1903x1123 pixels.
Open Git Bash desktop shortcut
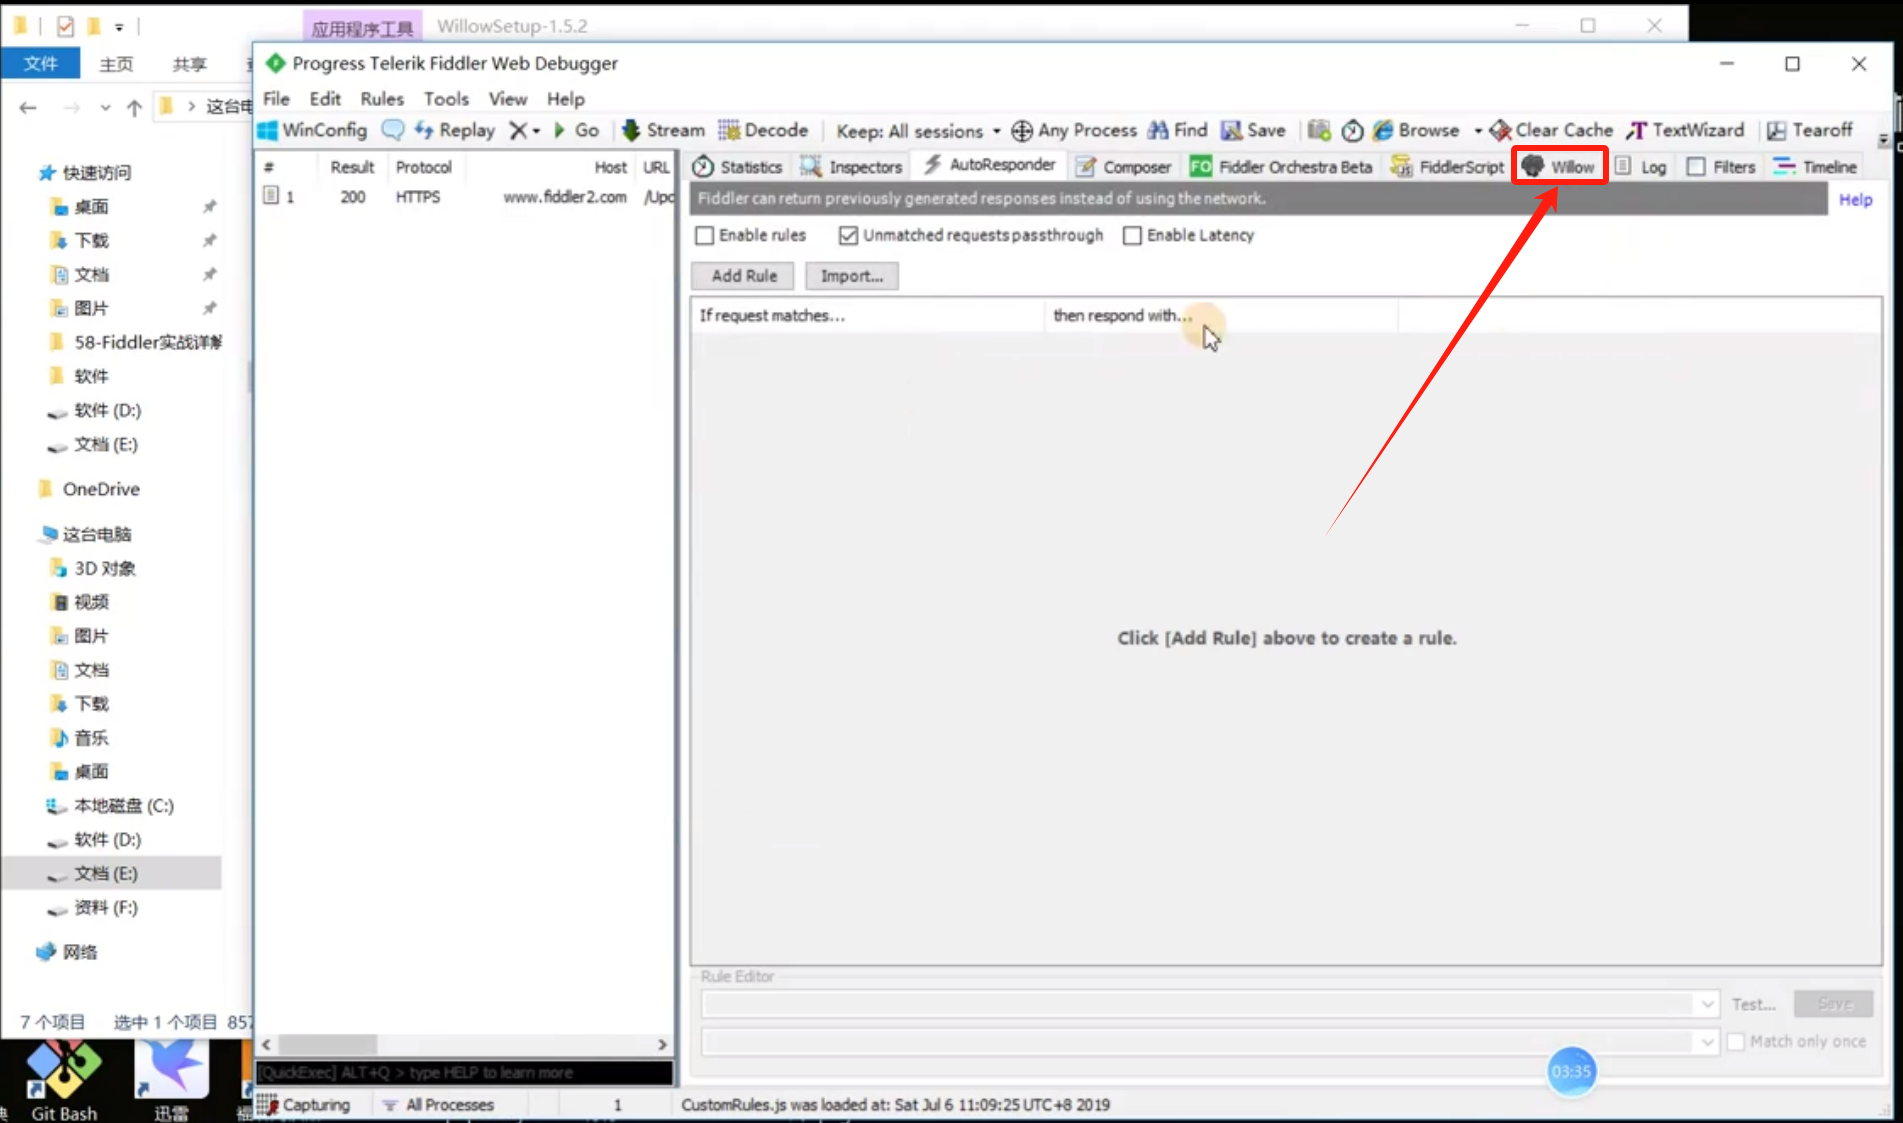(x=63, y=1080)
